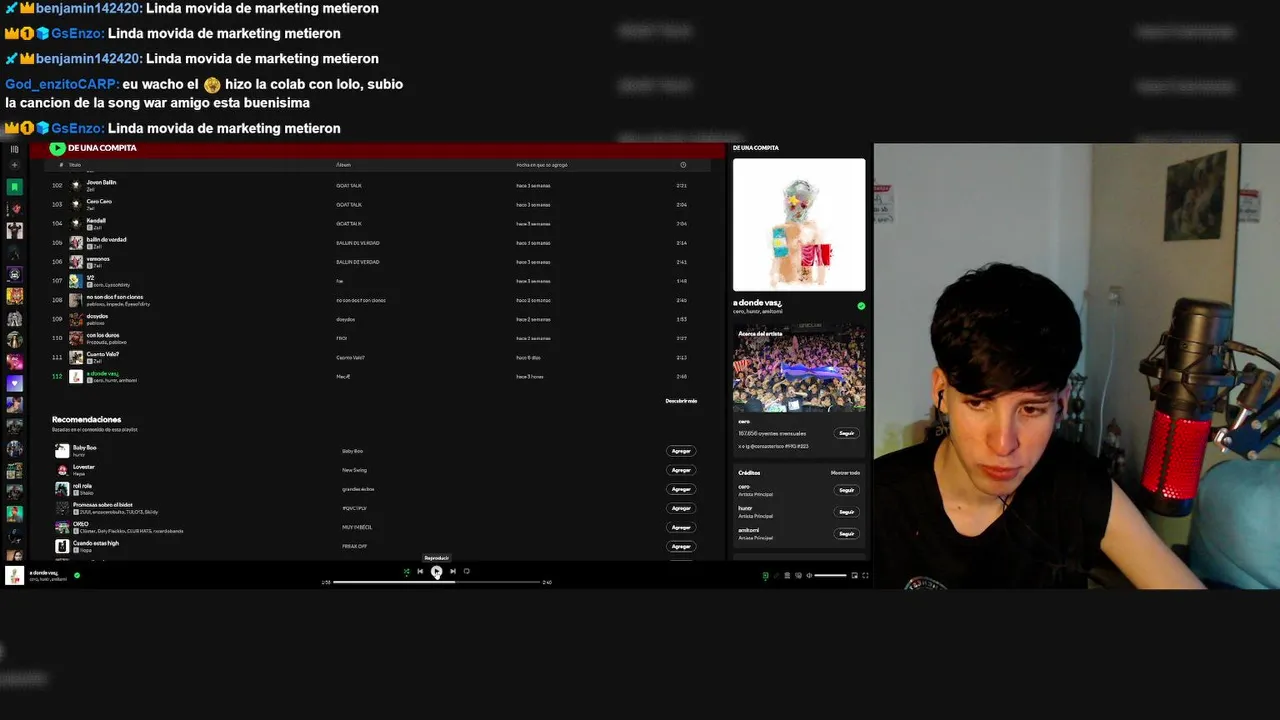Viewport: 1280px width, 720px height.
Task: Sort by the duration clock column icon
Action: point(683,165)
